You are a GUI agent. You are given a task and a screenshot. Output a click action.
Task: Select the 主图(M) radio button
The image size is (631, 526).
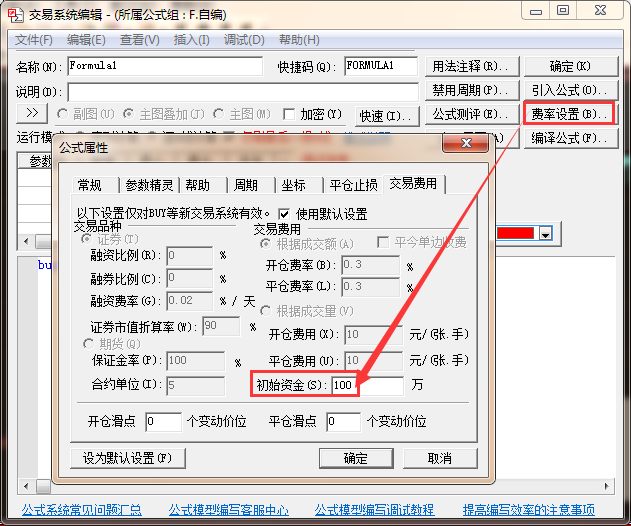[218, 114]
